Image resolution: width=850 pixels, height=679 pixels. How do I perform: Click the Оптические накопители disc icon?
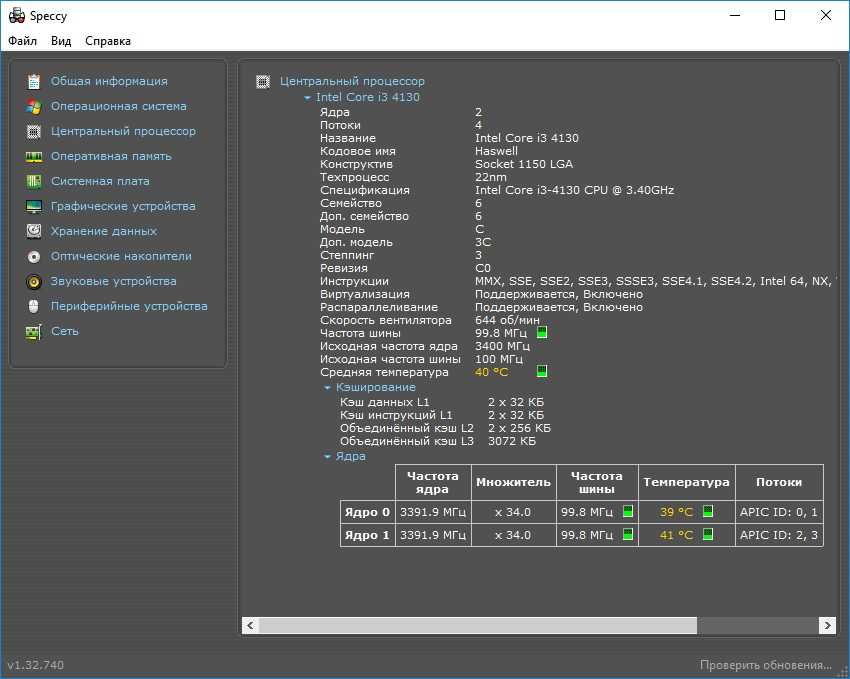click(34, 256)
